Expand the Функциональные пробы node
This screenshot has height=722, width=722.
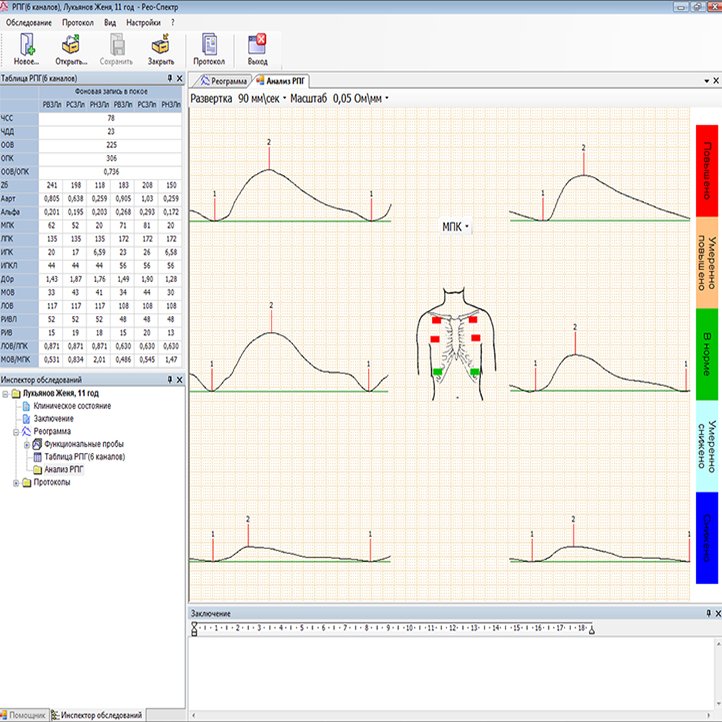(27, 445)
